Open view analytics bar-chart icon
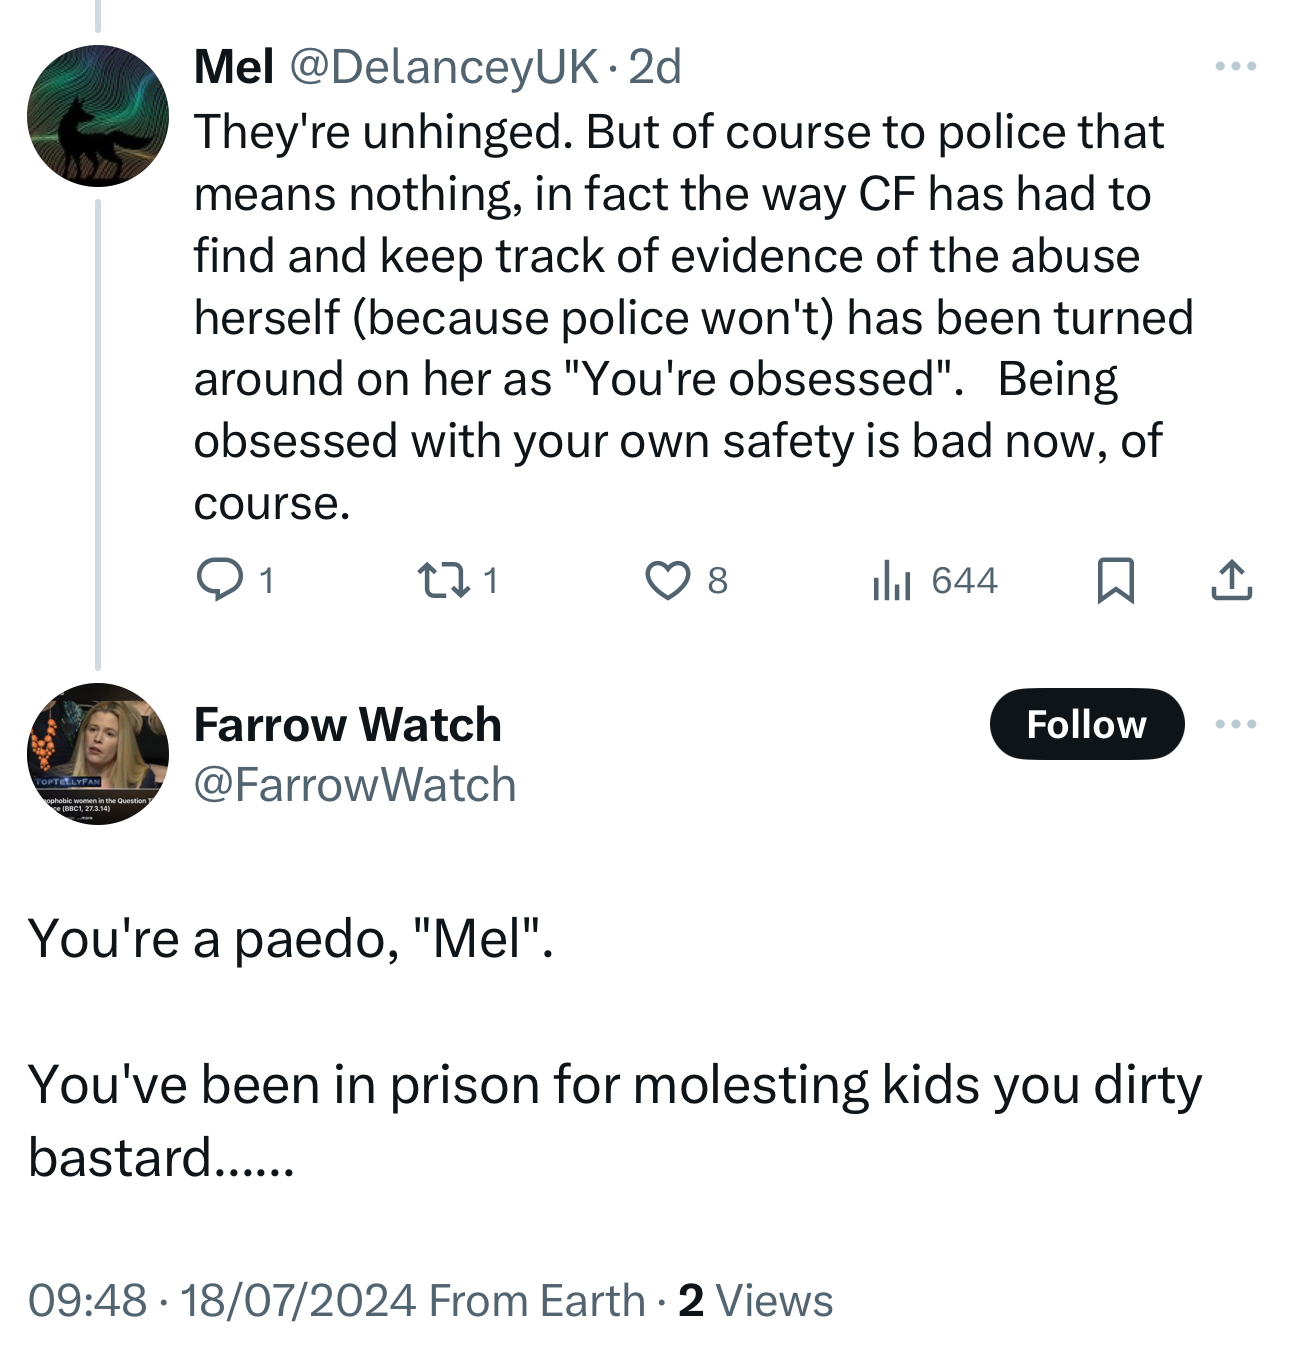 891,580
